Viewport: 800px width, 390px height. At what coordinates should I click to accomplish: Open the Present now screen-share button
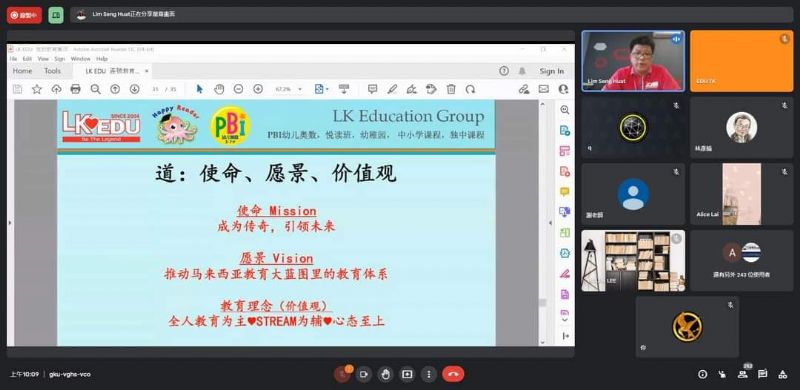coord(407,374)
